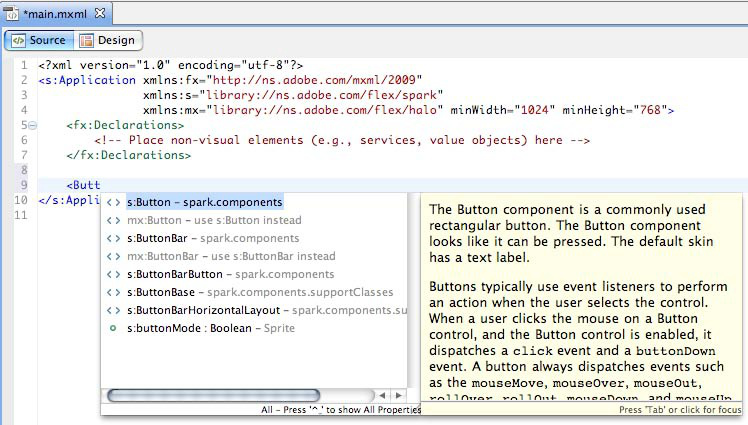Click the "Press 'Tab' or click for focus" hint

pos(679,410)
